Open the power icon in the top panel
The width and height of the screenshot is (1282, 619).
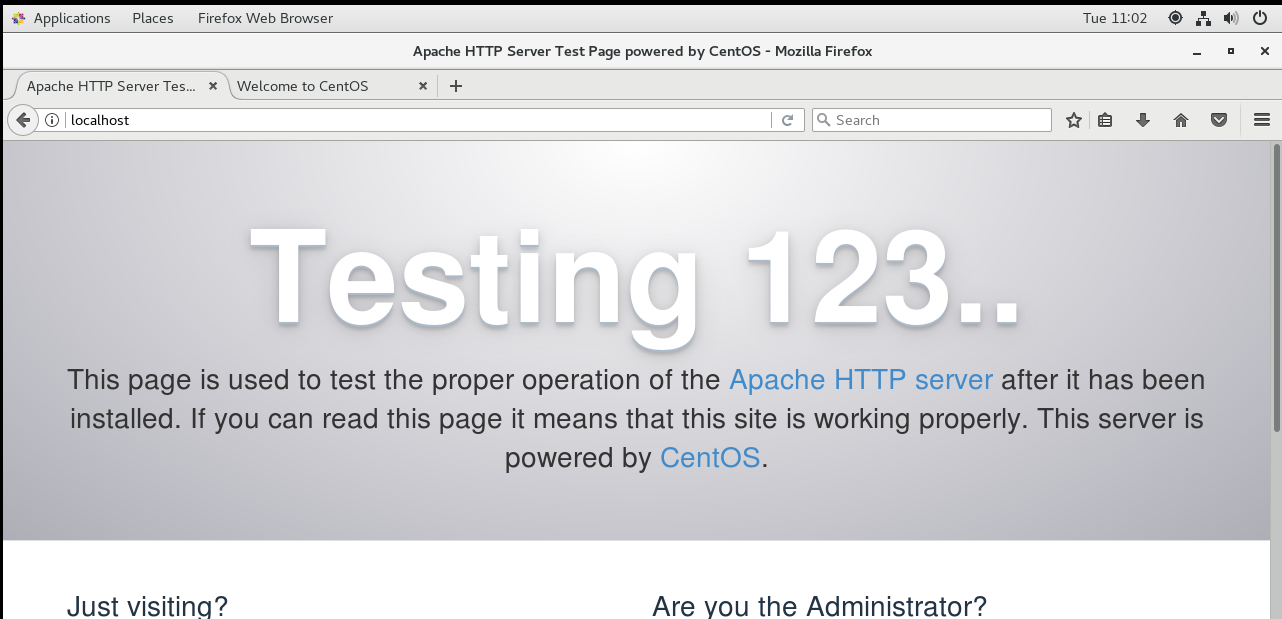(x=1260, y=18)
